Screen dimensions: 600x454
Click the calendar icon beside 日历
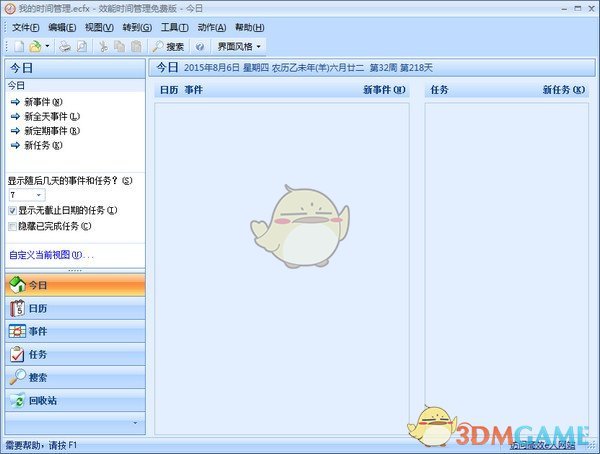pyautogui.click(x=17, y=308)
